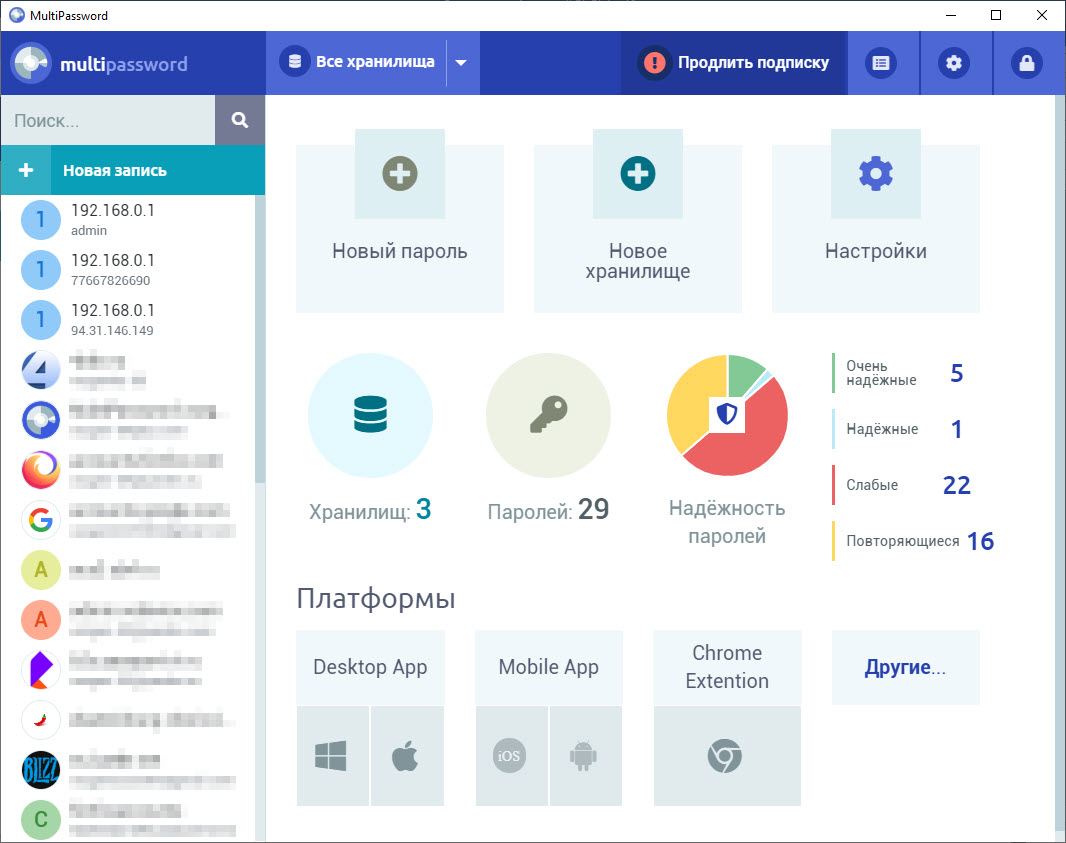
Task: Select entry with Firefox icon
Action: 128,470
